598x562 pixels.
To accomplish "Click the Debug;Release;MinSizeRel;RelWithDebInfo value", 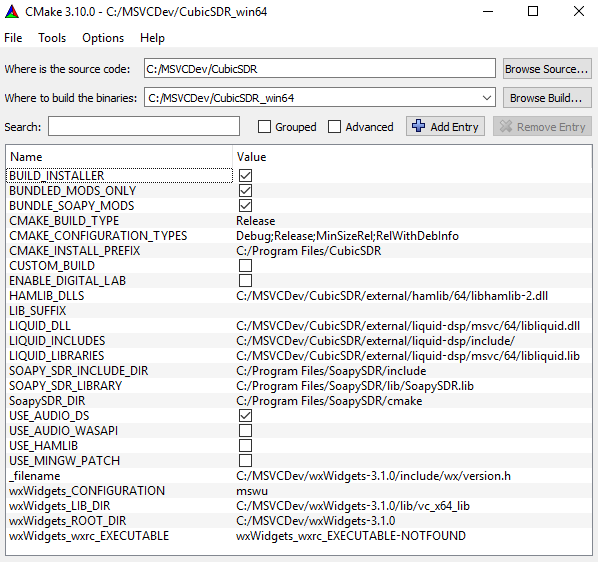I will click(347, 236).
